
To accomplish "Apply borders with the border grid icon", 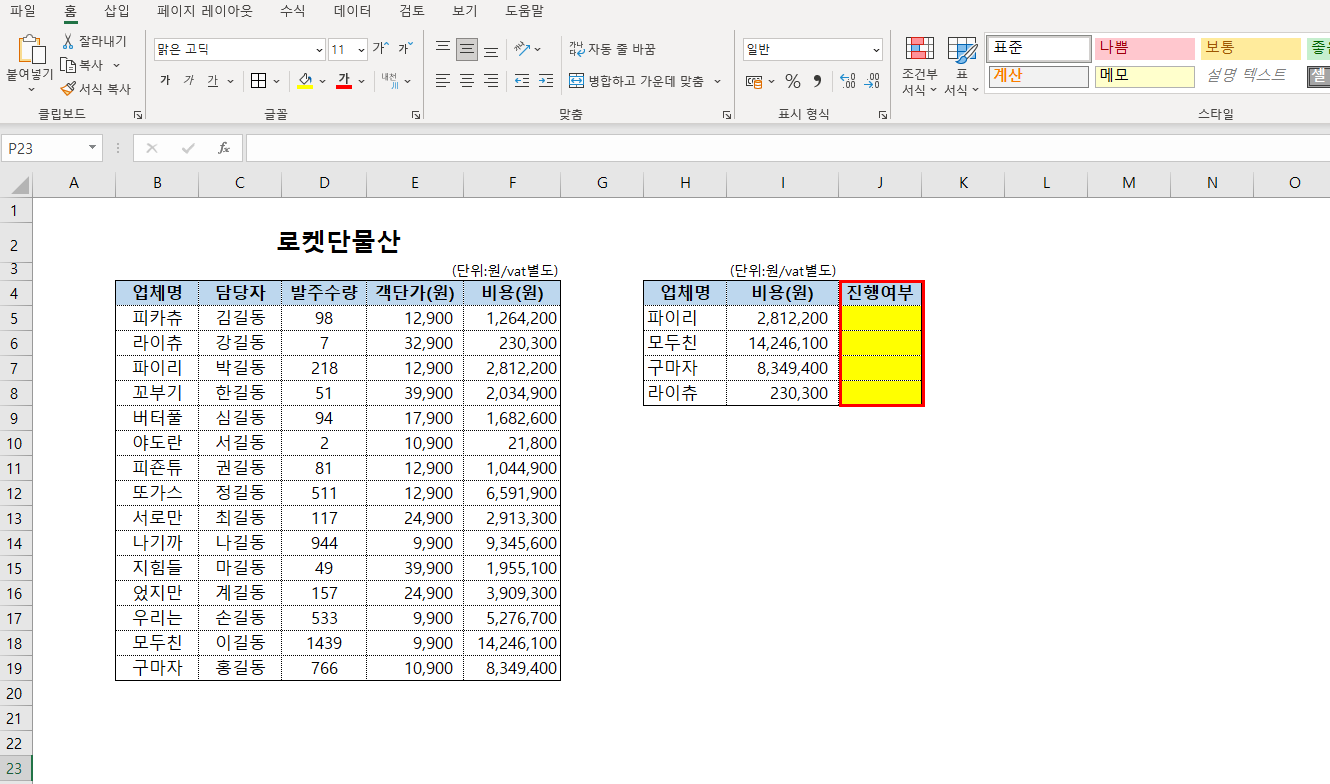I will 258,81.
